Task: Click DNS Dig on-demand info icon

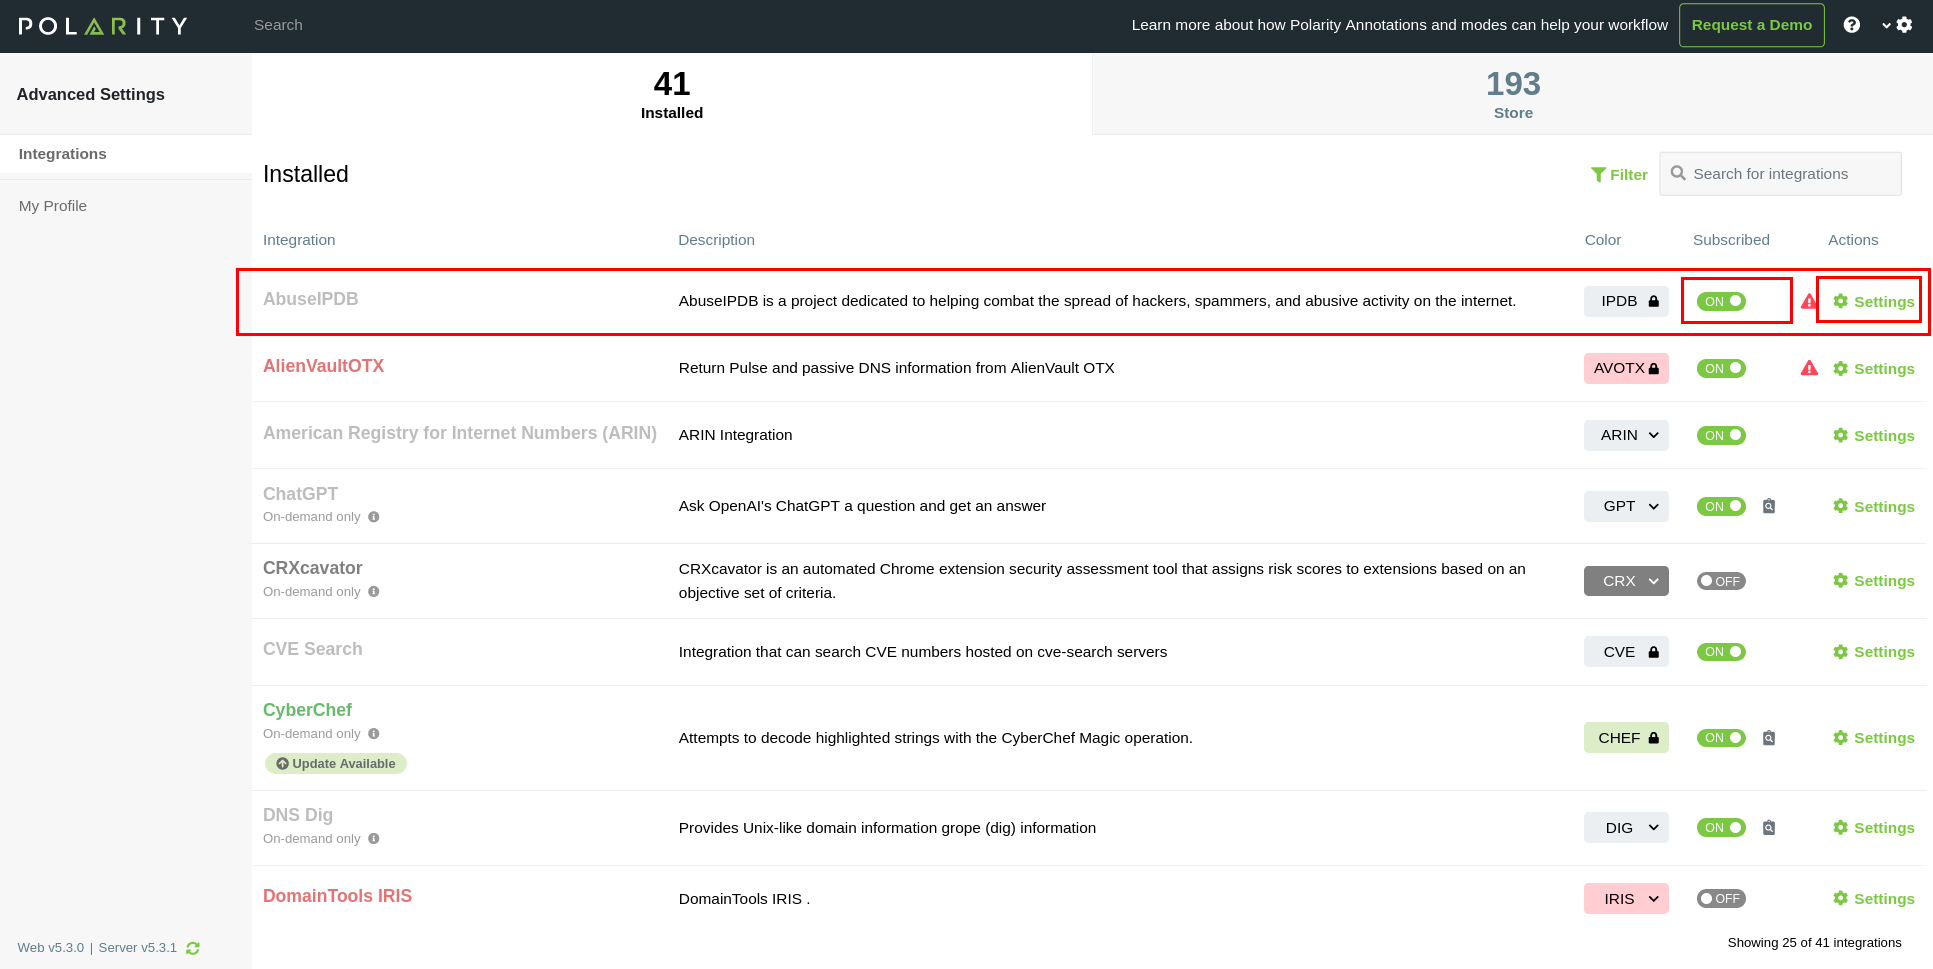Action: click(x=374, y=839)
